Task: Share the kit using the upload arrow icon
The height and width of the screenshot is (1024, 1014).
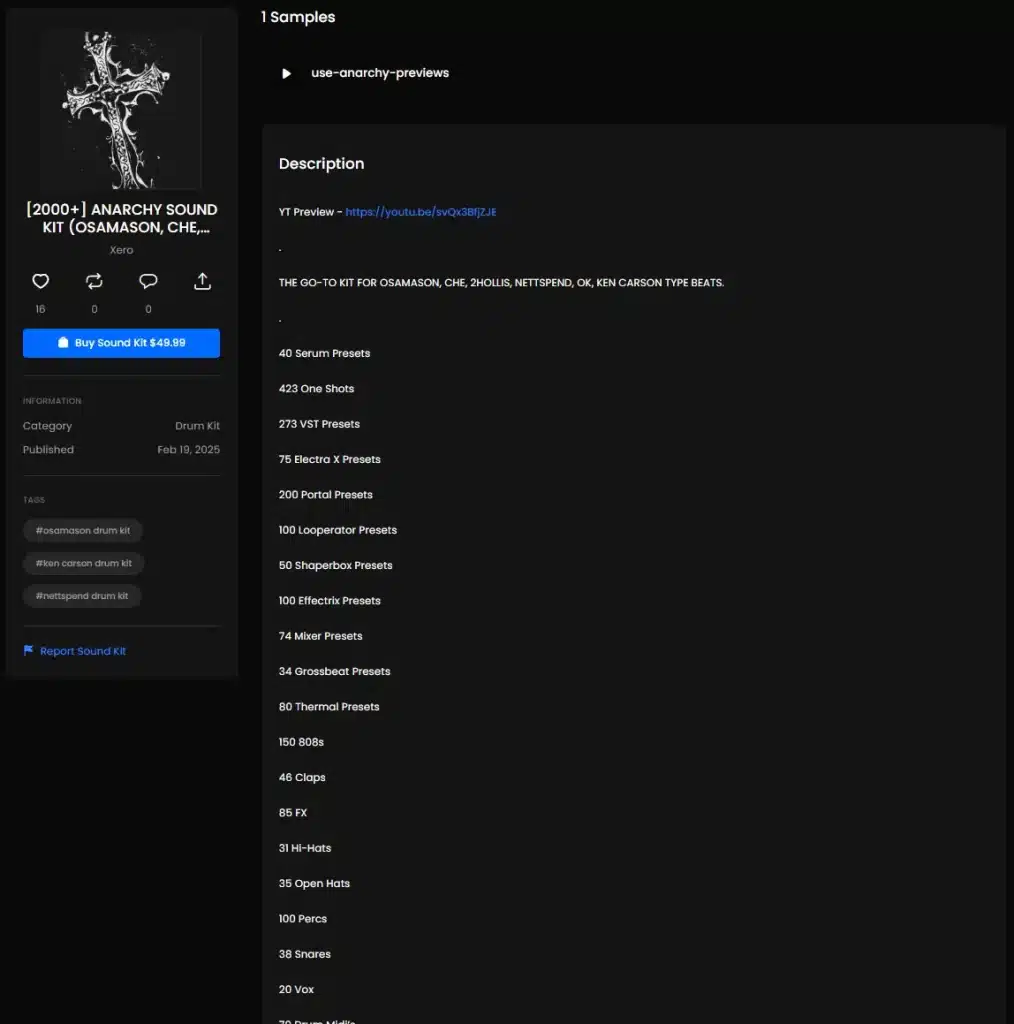Action: (202, 282)
